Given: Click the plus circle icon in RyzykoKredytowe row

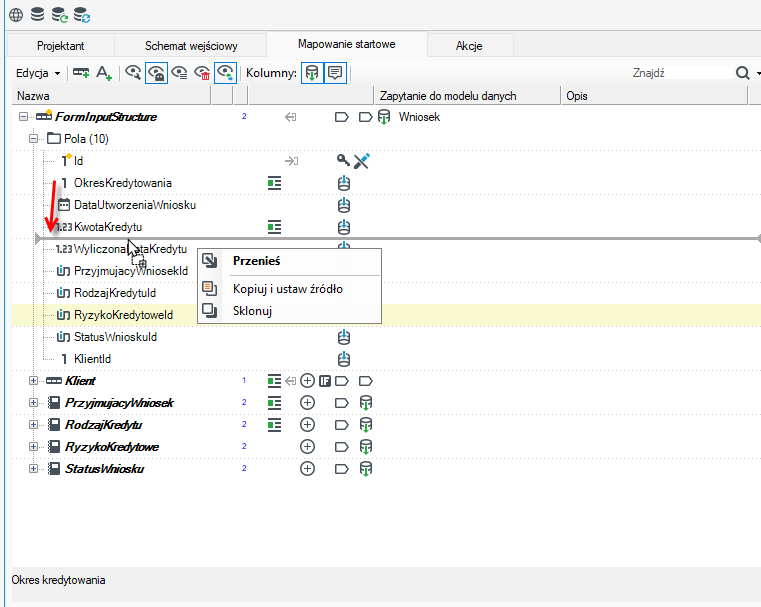Looking at the screenshot, I should coord(307,446).
